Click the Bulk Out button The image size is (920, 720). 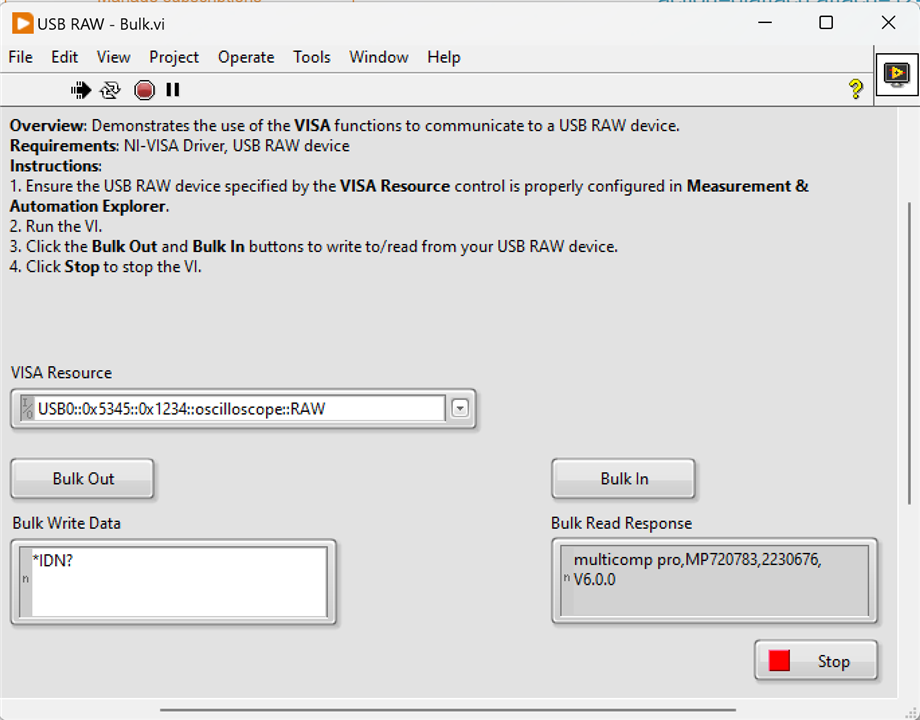pyautogui.click(x=83, y=479)
